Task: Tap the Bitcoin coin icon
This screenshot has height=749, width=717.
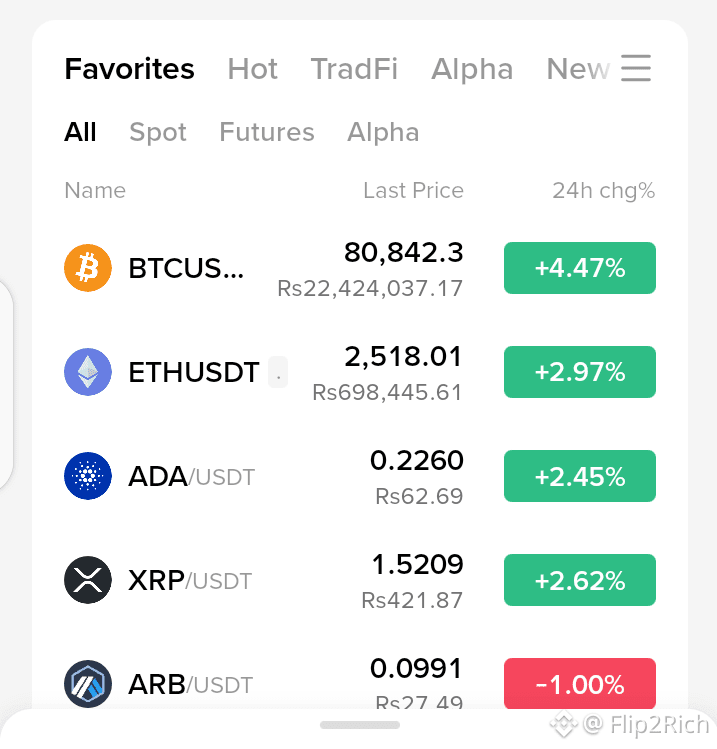Action: pyautogui.click(x=88, y=268)
